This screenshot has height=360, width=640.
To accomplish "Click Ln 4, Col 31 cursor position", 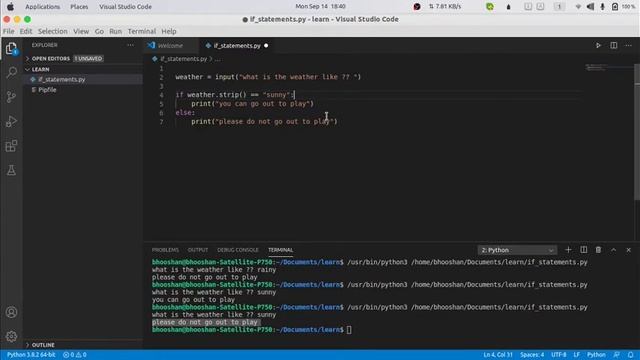I will click(x=498, y=355).
